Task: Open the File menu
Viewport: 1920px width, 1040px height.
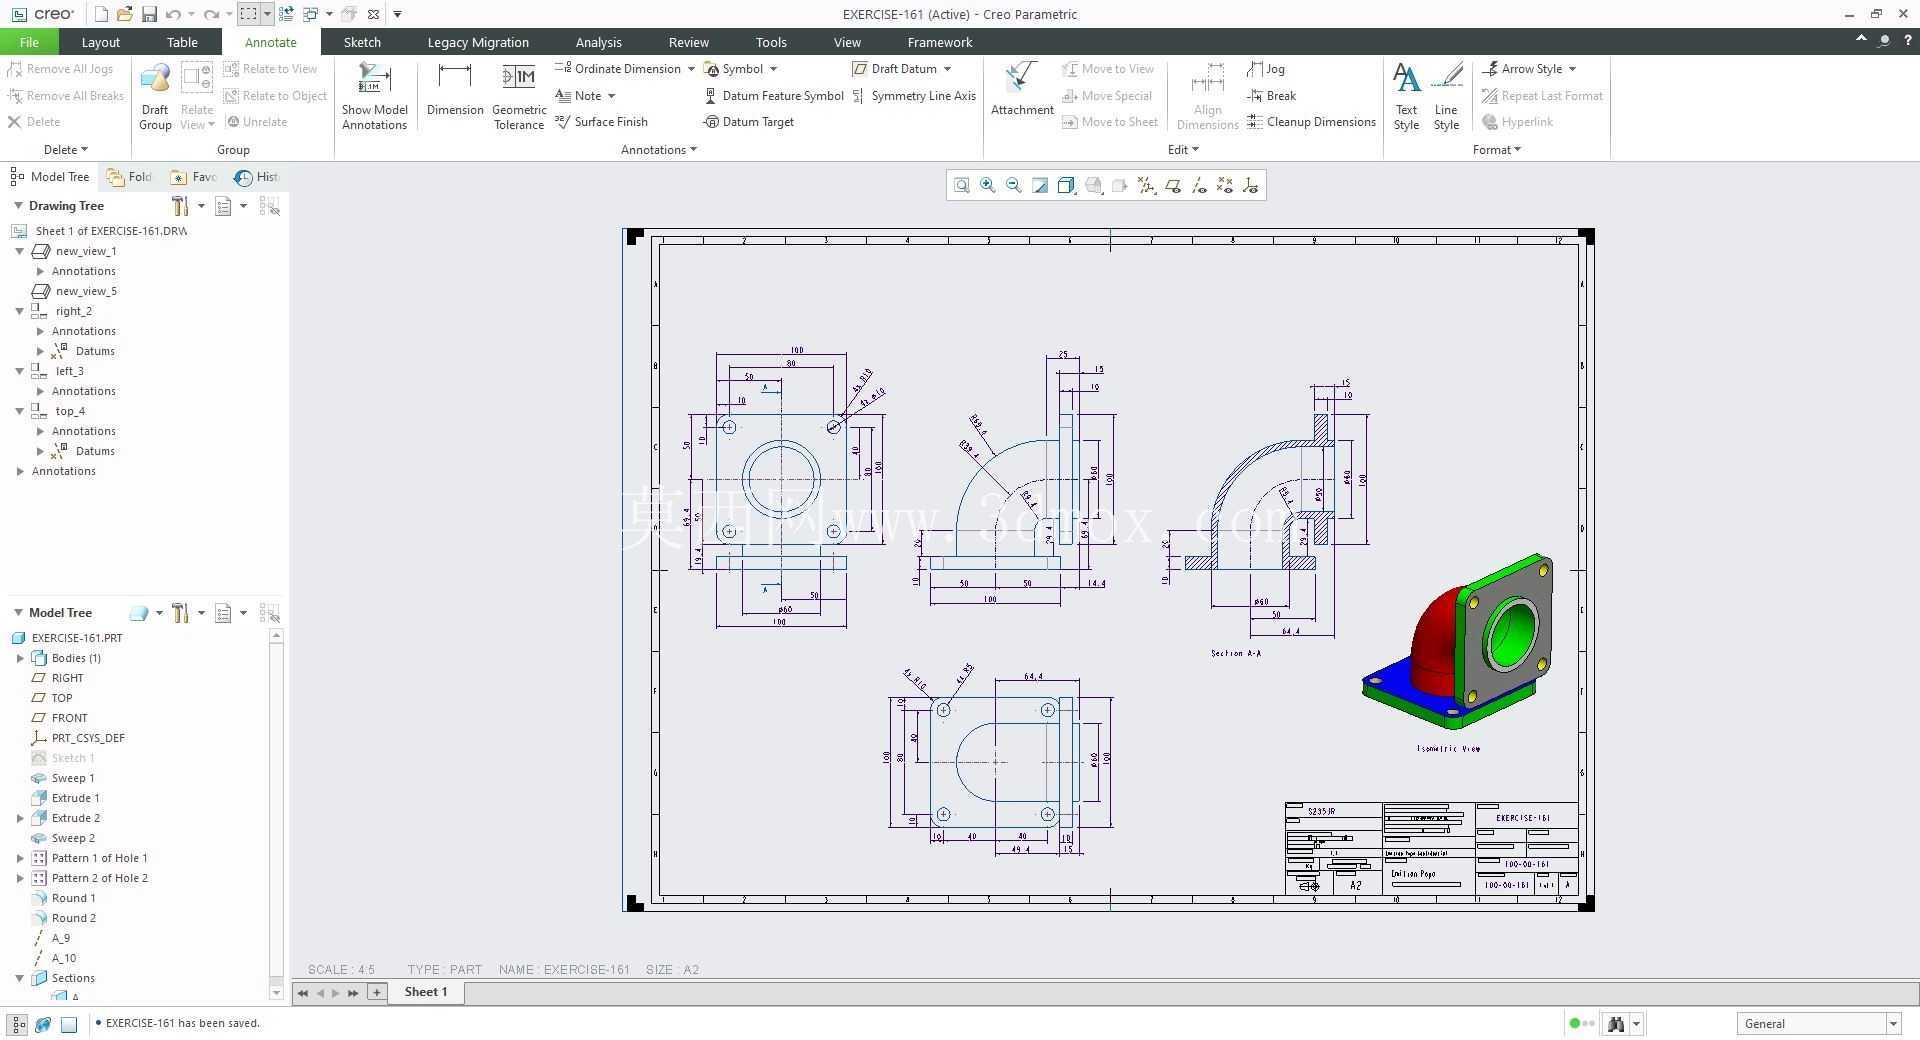Action: pos(29,42)
